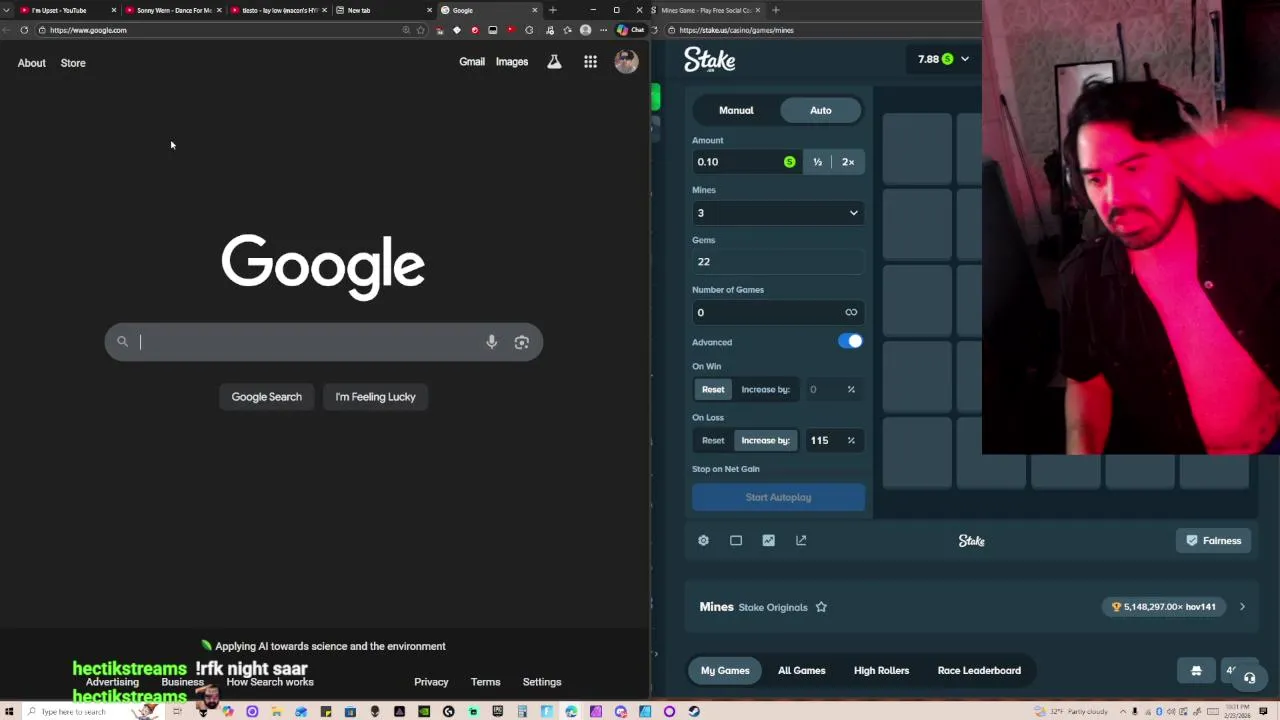Open the Privacy footer link

coord(431,682)
